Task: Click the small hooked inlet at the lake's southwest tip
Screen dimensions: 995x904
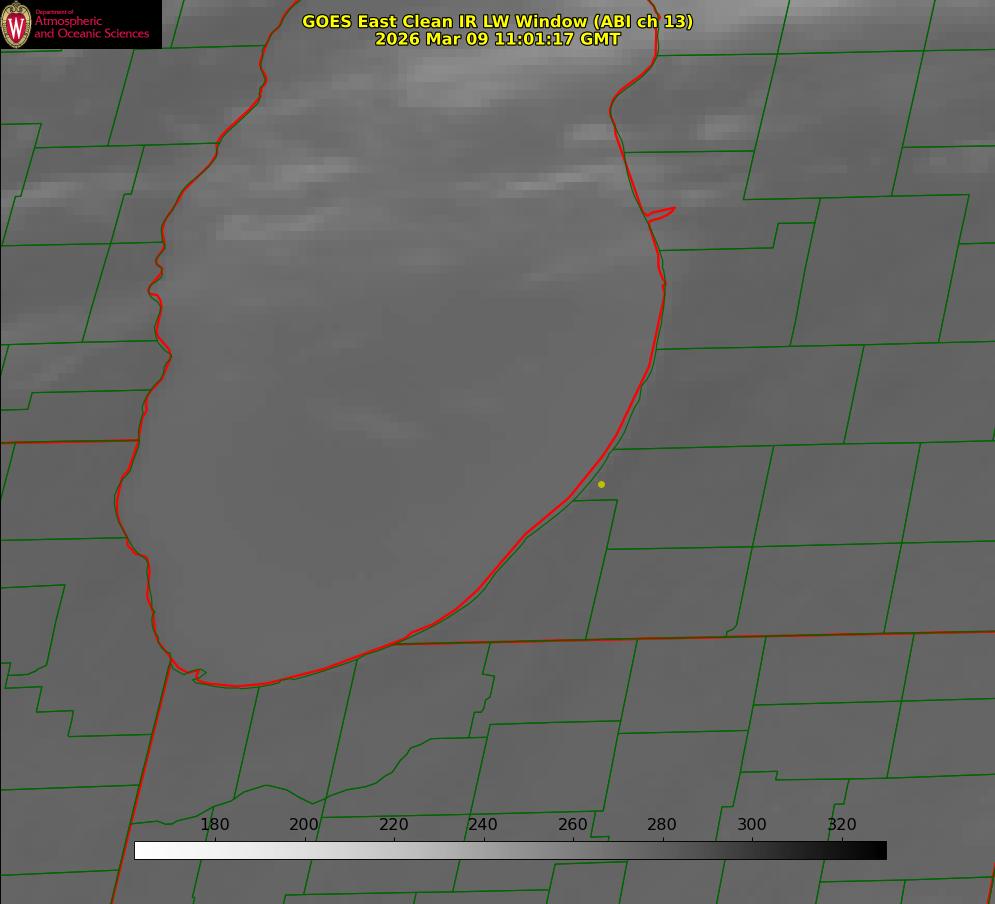Action: click(x=197, y=675)
